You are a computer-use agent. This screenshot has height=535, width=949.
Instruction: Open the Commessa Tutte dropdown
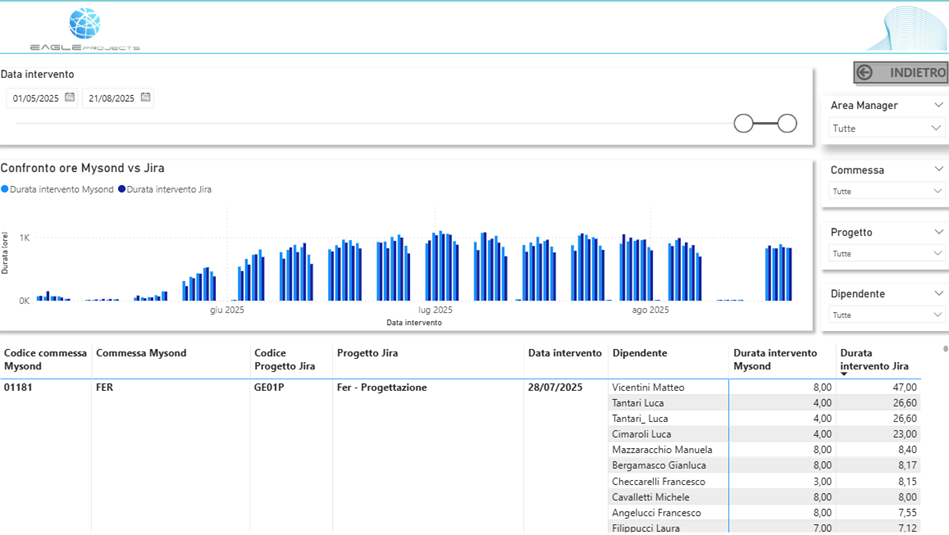886,191
